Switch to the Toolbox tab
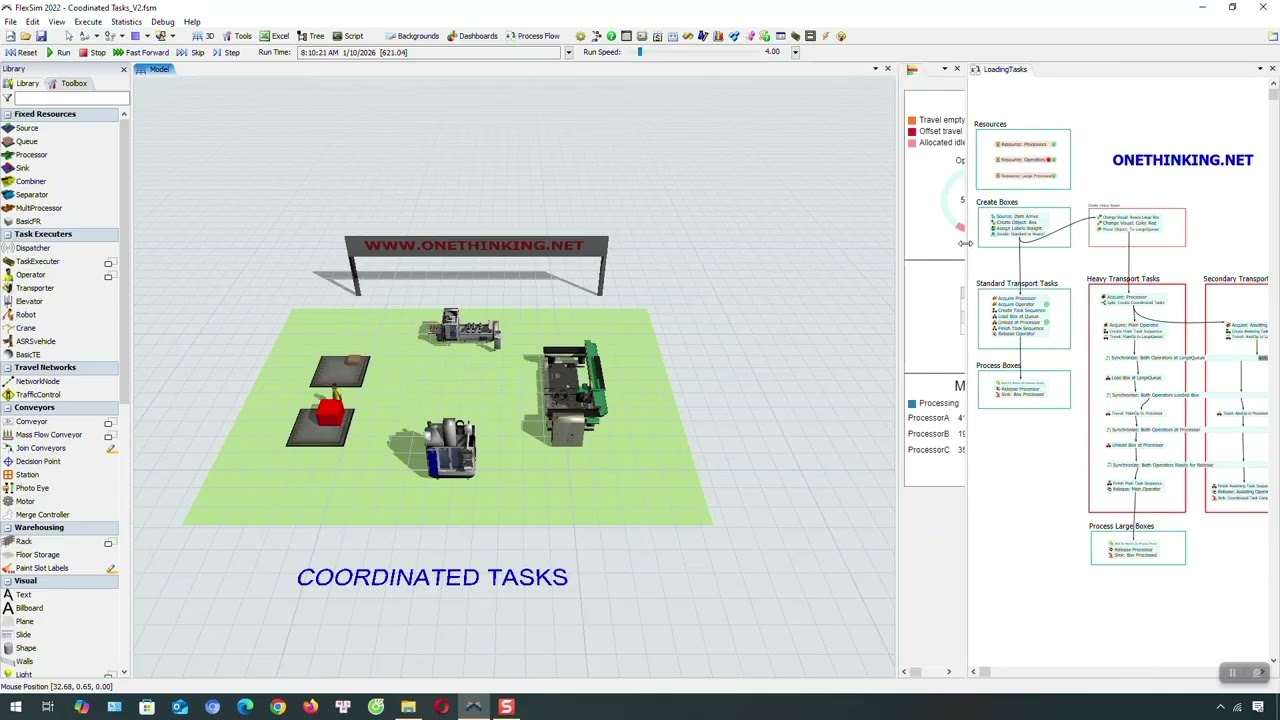The height and width of the screenshot is (720, 1280). (x=68, y=83)
